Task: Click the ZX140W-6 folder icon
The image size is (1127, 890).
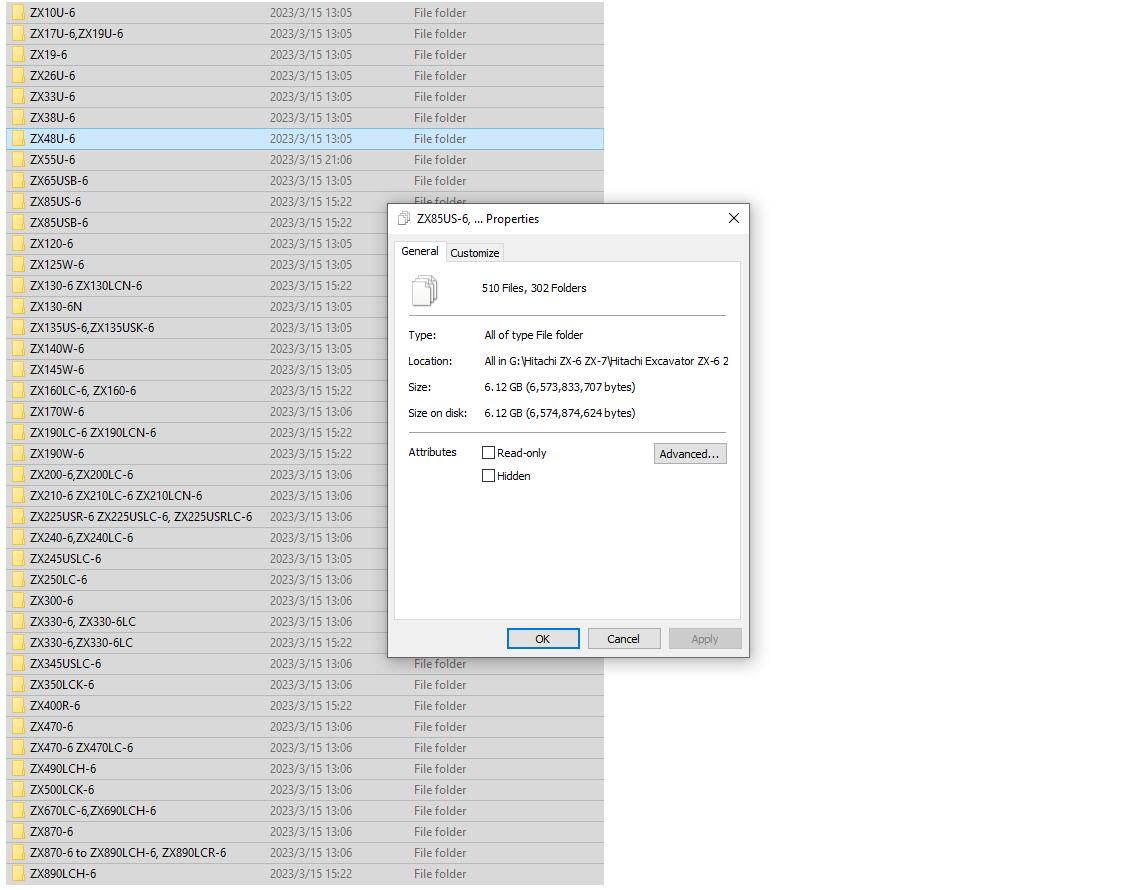Action: (18, 349)
